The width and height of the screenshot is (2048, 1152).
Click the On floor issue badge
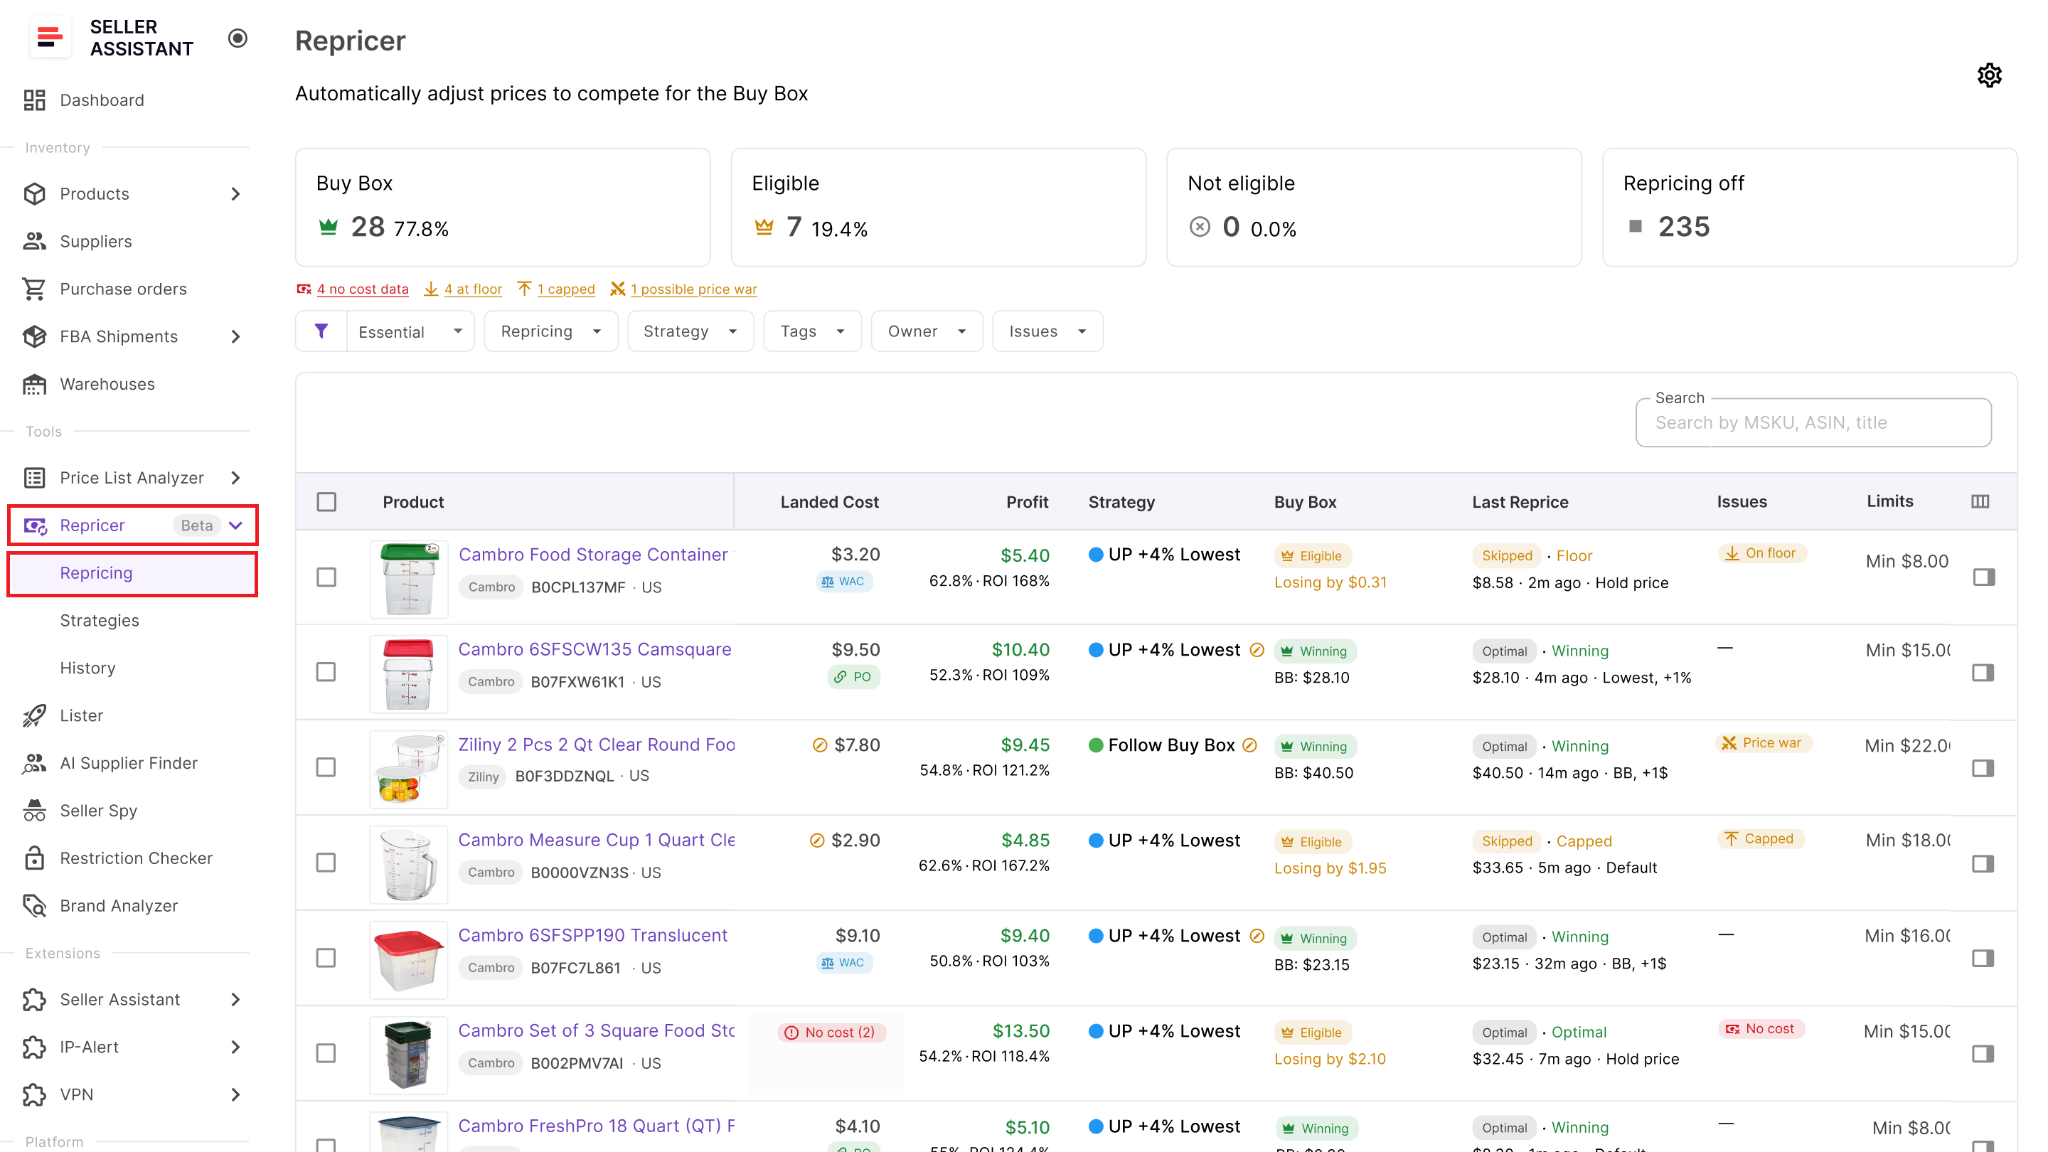1762,553
